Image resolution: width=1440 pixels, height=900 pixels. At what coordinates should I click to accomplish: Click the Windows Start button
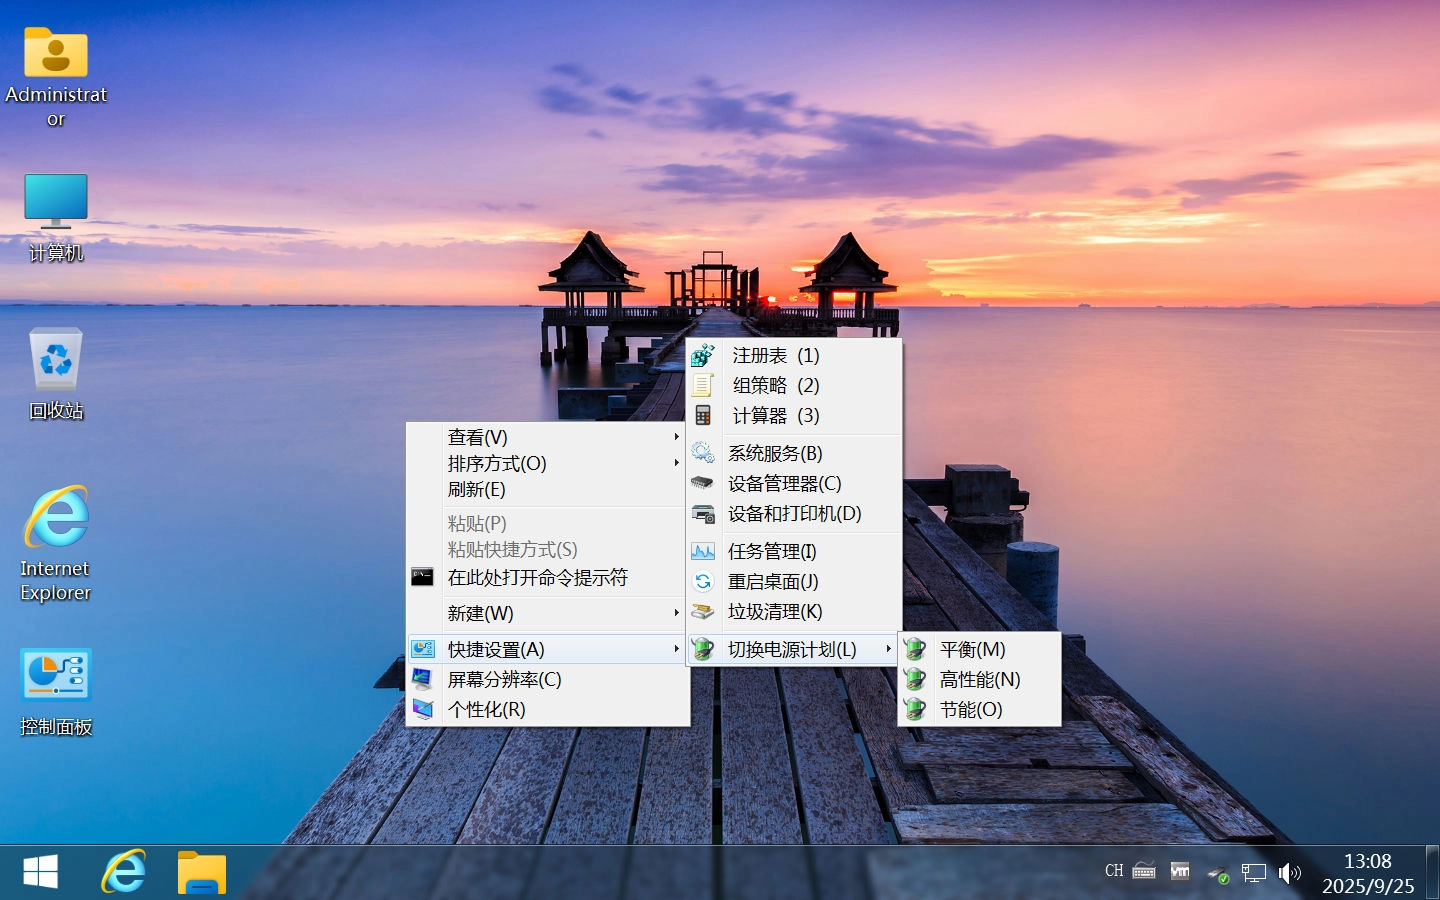40,871
